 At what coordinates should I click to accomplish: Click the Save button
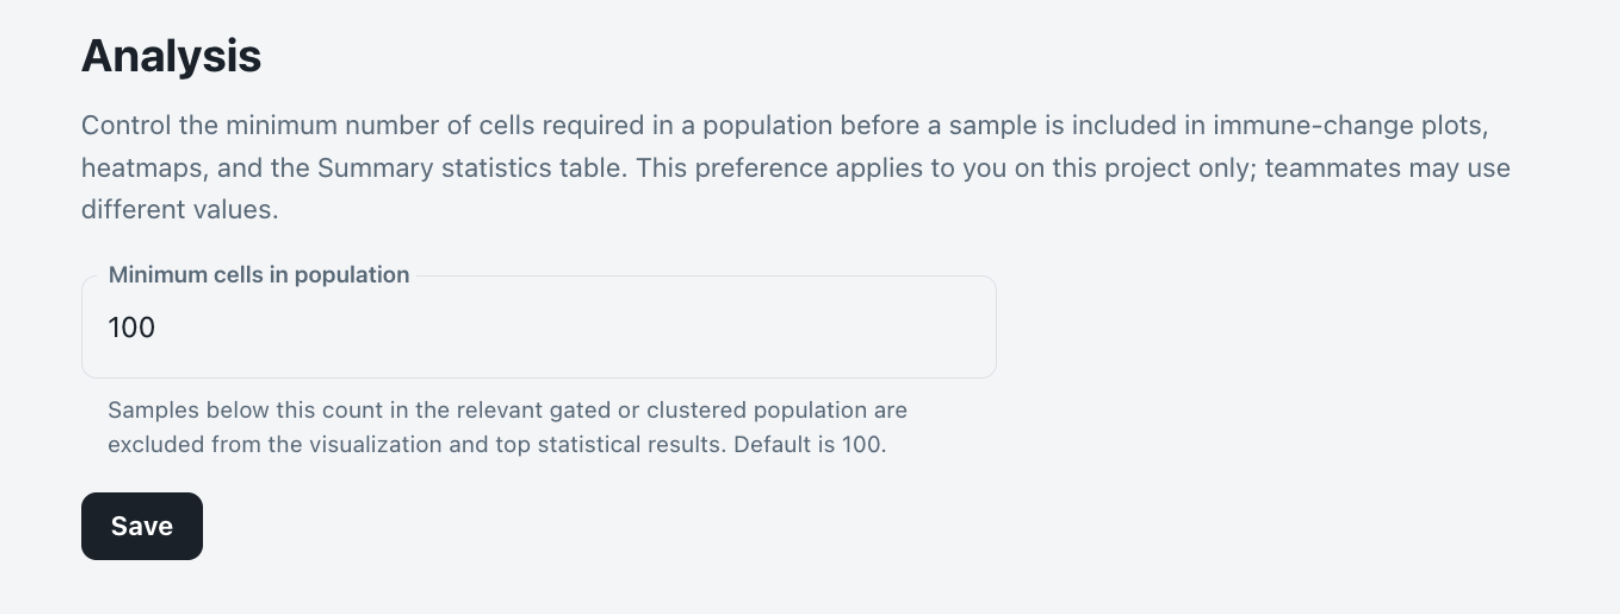pos(142,526)
